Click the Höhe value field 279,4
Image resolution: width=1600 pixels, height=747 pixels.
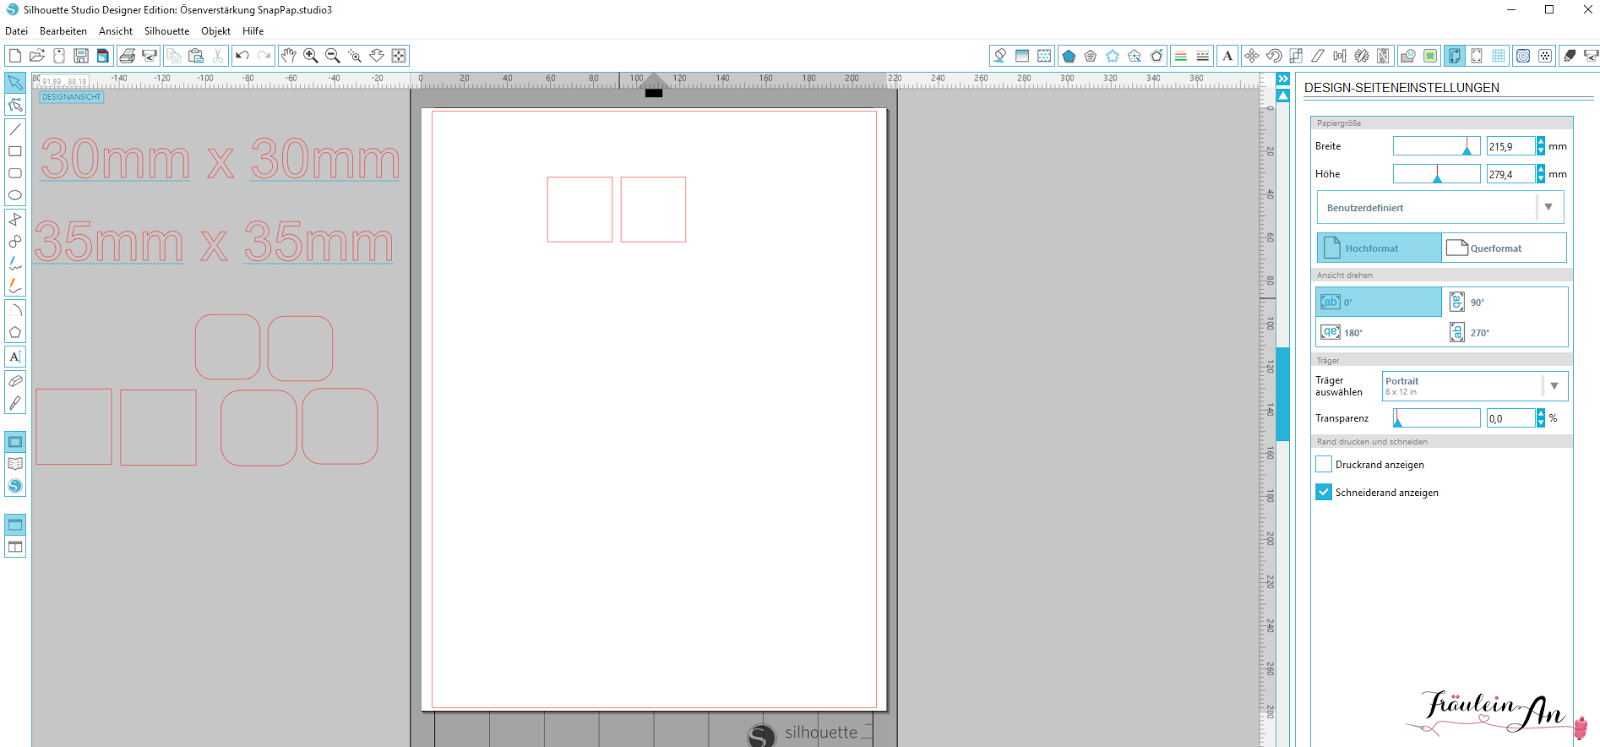(1511, 174)
